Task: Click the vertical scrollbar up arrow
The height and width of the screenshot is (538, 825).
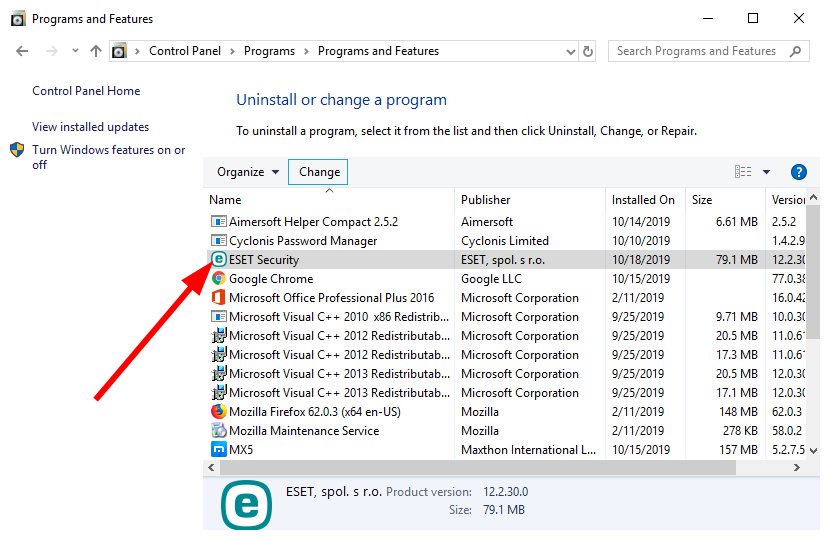Action: pos(814,198)
